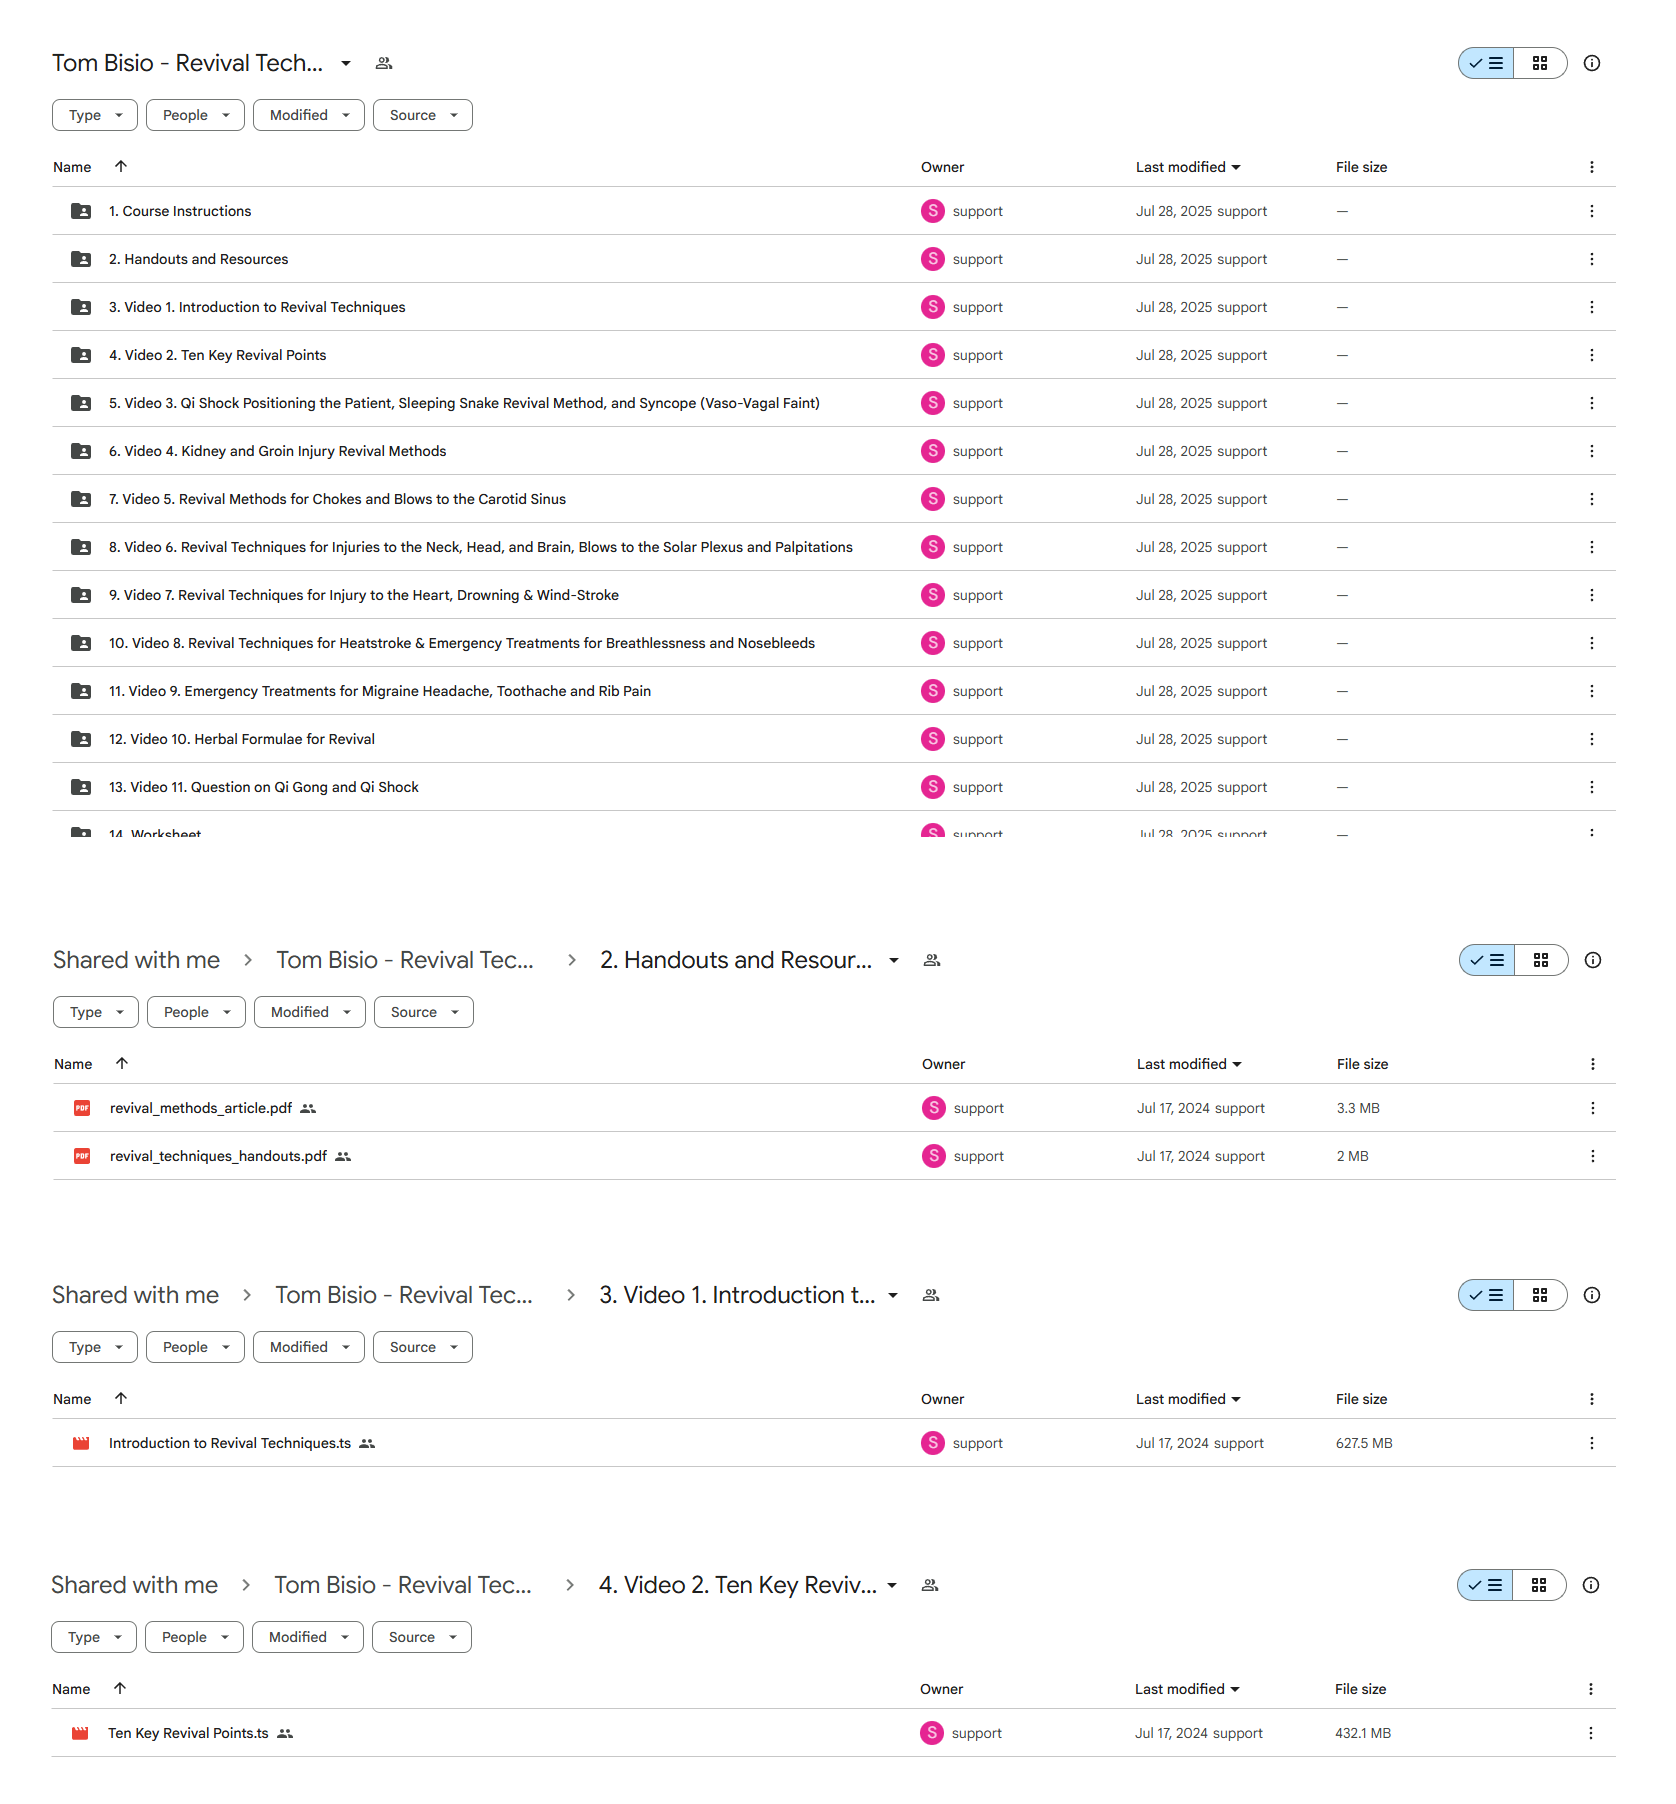Open Ten Key Revival Points.ts video
Viewport: 1676px width, 1804px height.
[x=188, y=1733]
